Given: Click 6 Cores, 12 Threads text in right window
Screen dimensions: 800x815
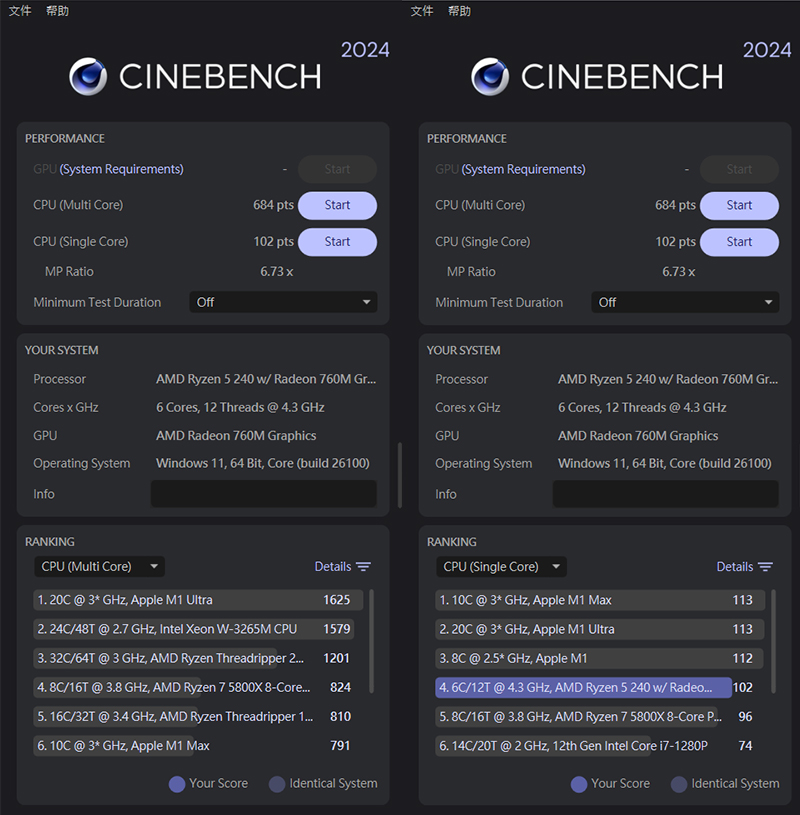Looking at the screenshot, I should point(642,408).
